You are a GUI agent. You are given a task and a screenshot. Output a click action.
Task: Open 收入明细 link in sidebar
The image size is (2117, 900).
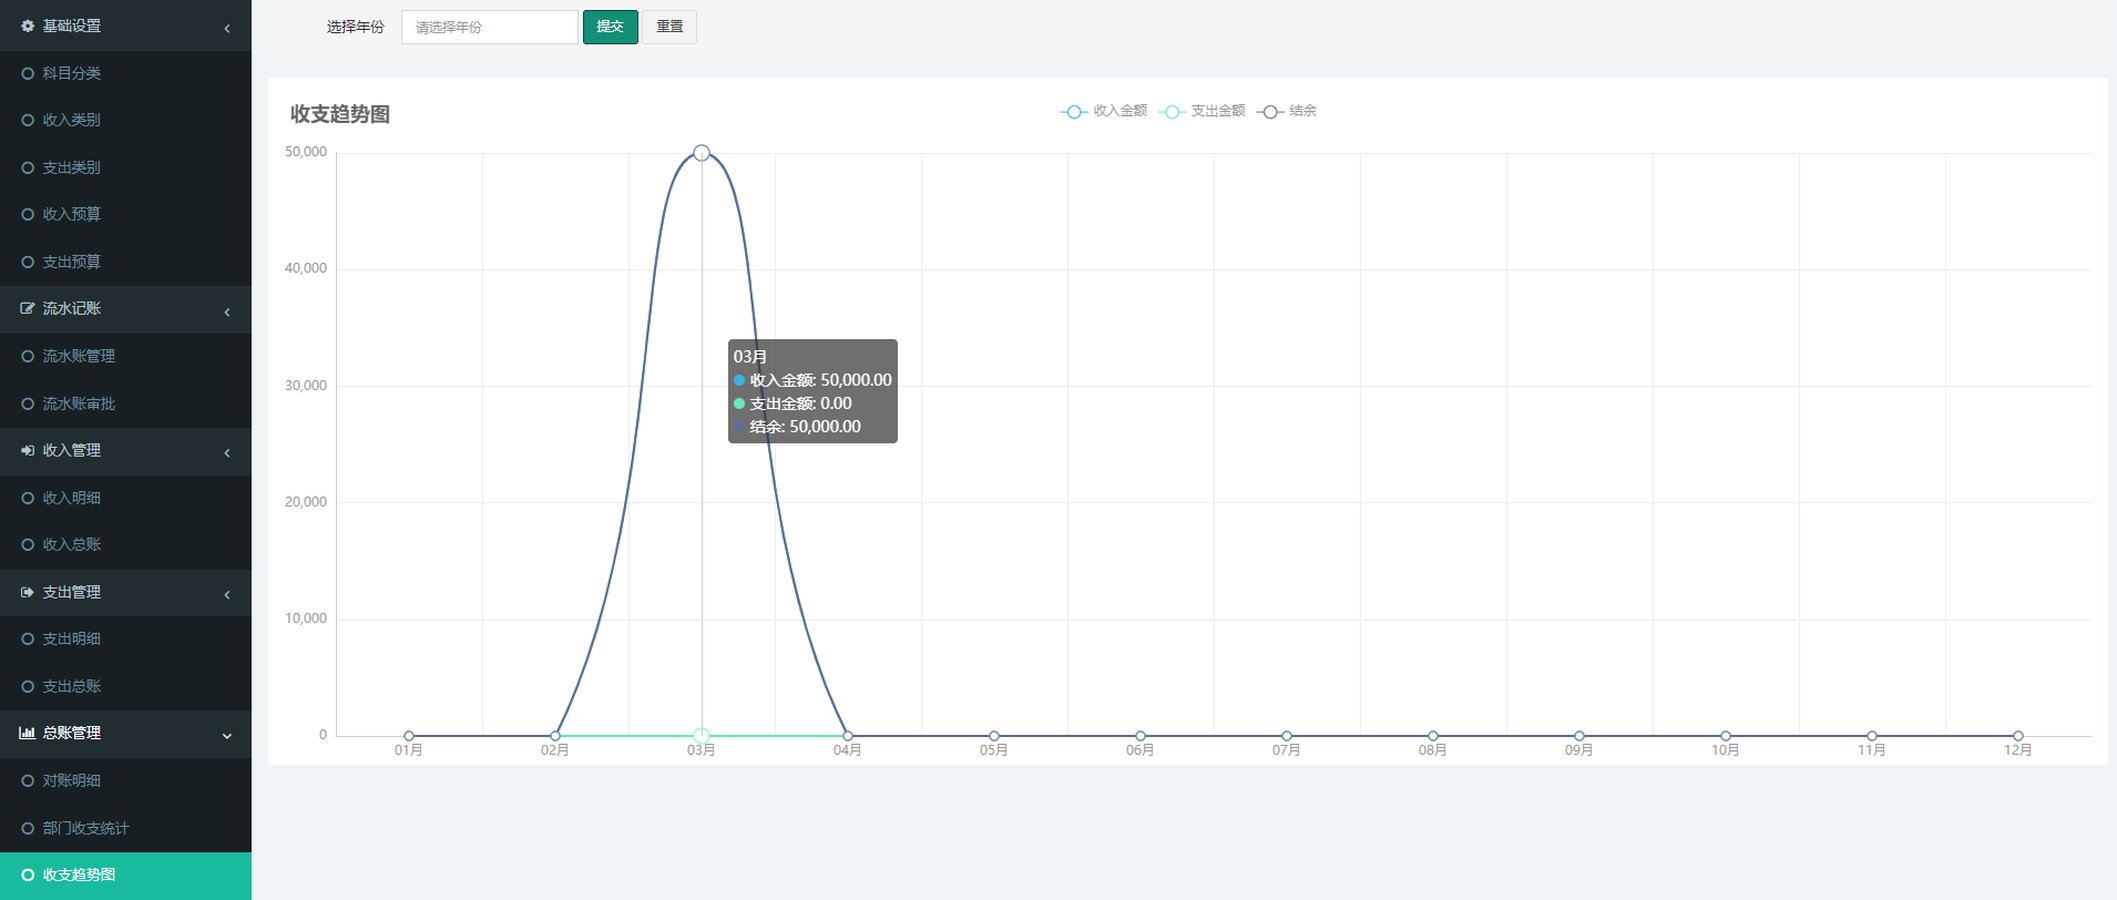click(126, 498)
